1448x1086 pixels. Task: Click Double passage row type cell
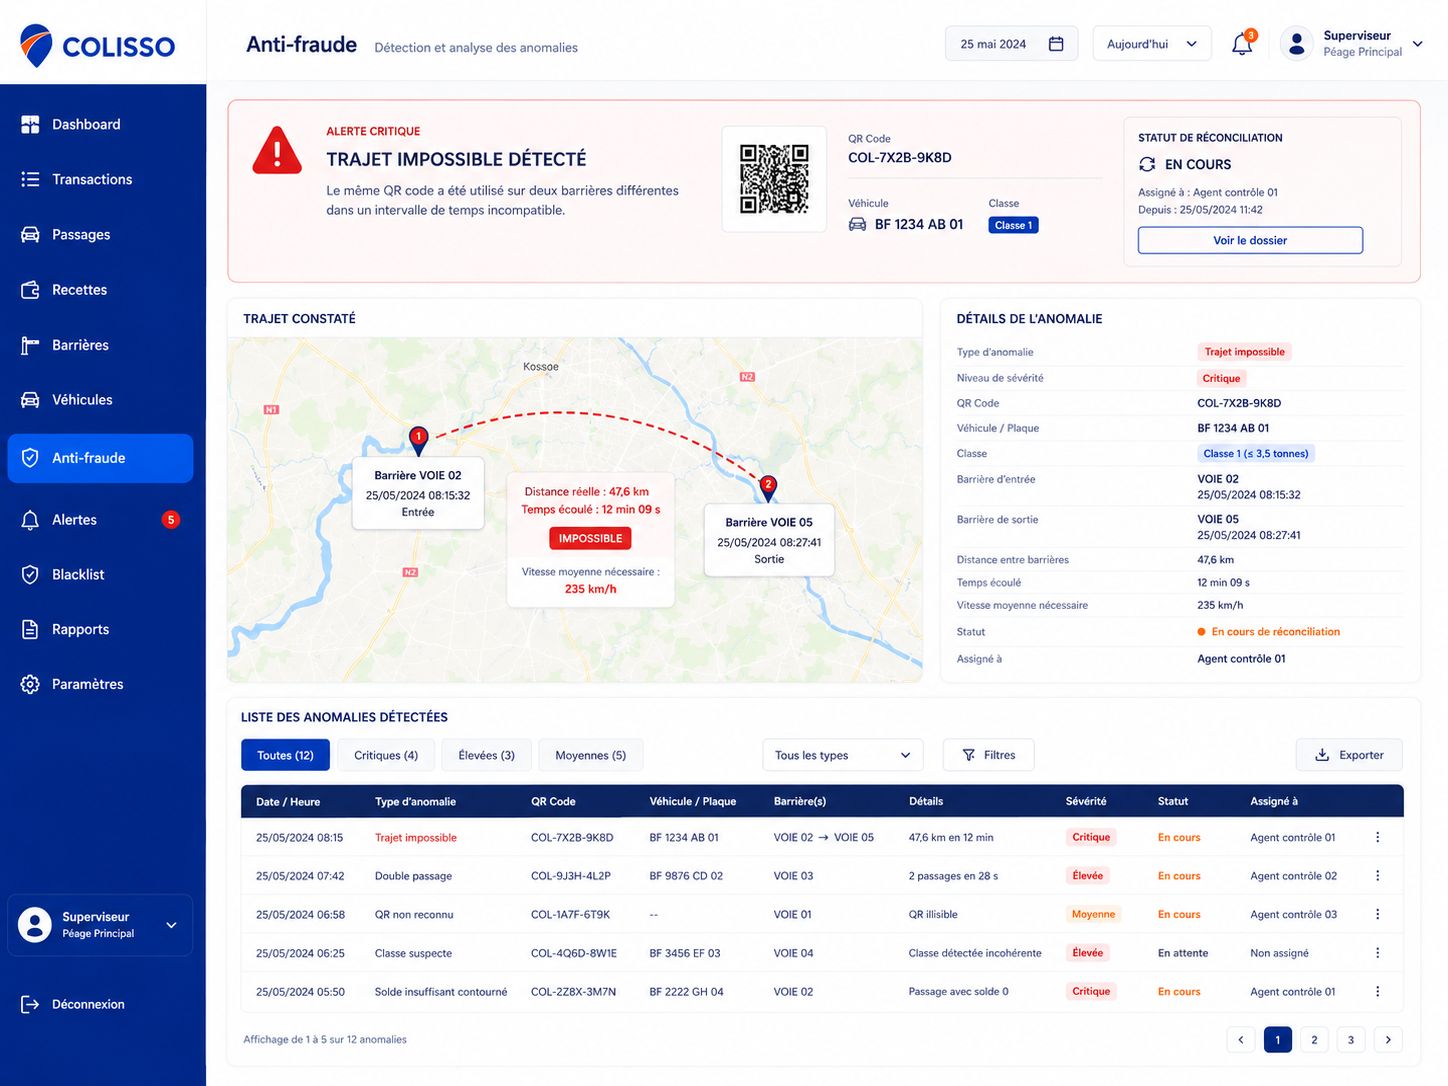tap(413, 876)
